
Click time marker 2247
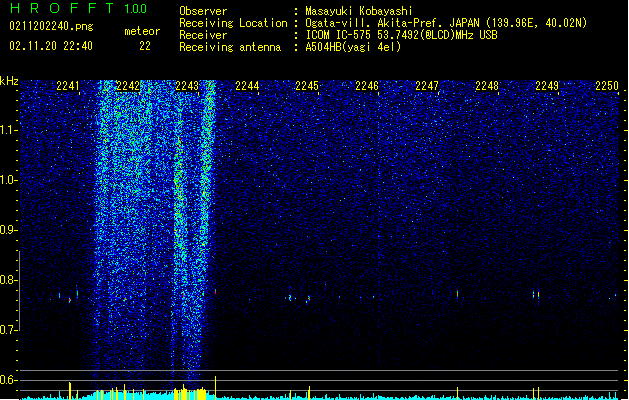click(x=427, y=86)
